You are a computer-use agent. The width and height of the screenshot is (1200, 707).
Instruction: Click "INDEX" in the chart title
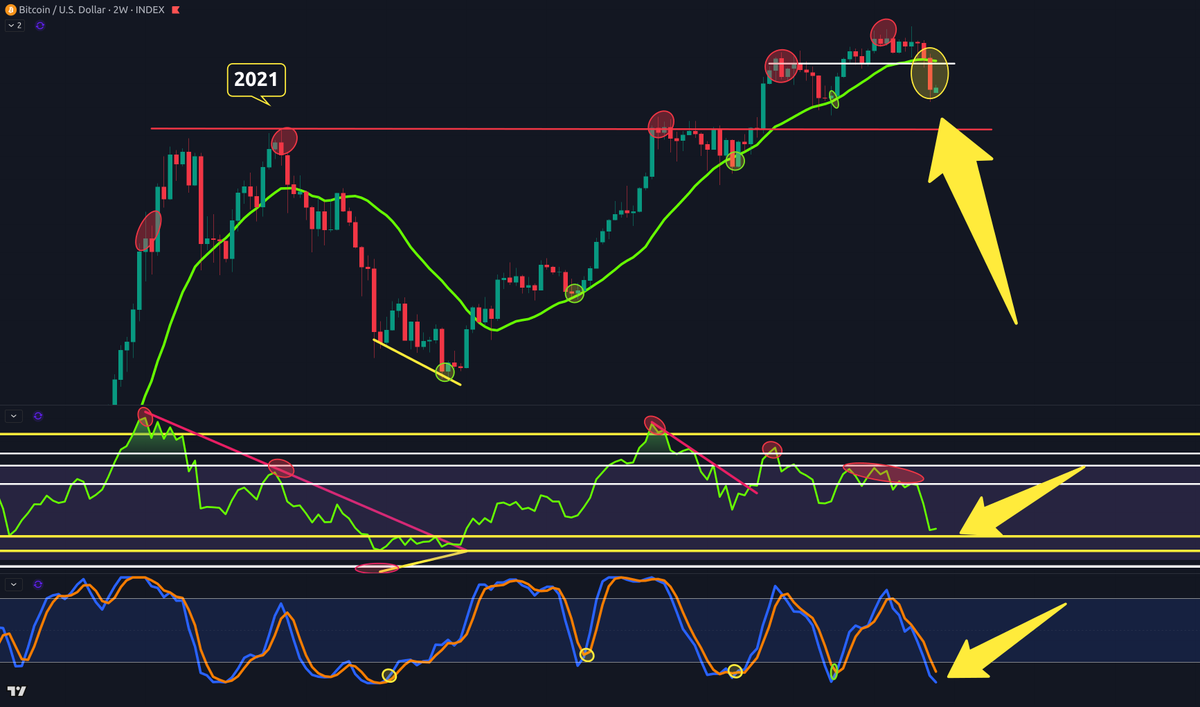coord(149,9)
